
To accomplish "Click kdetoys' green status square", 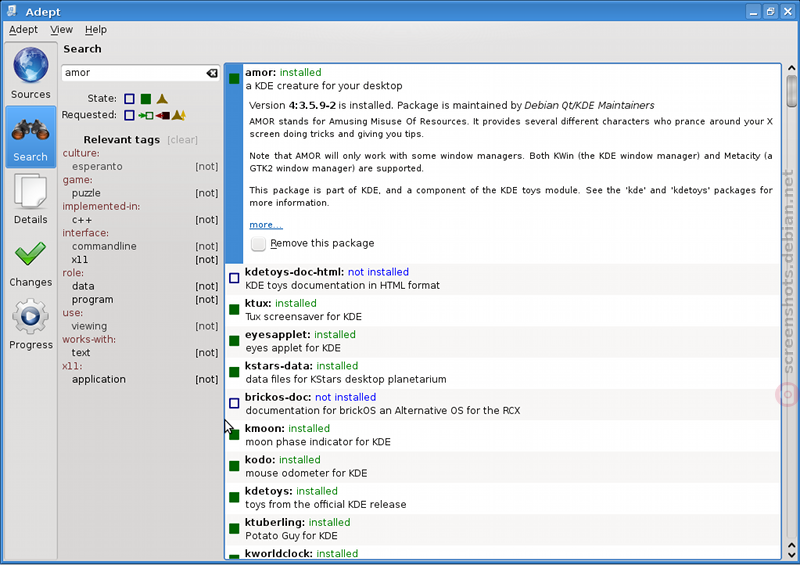I will [x=234, y=497].
